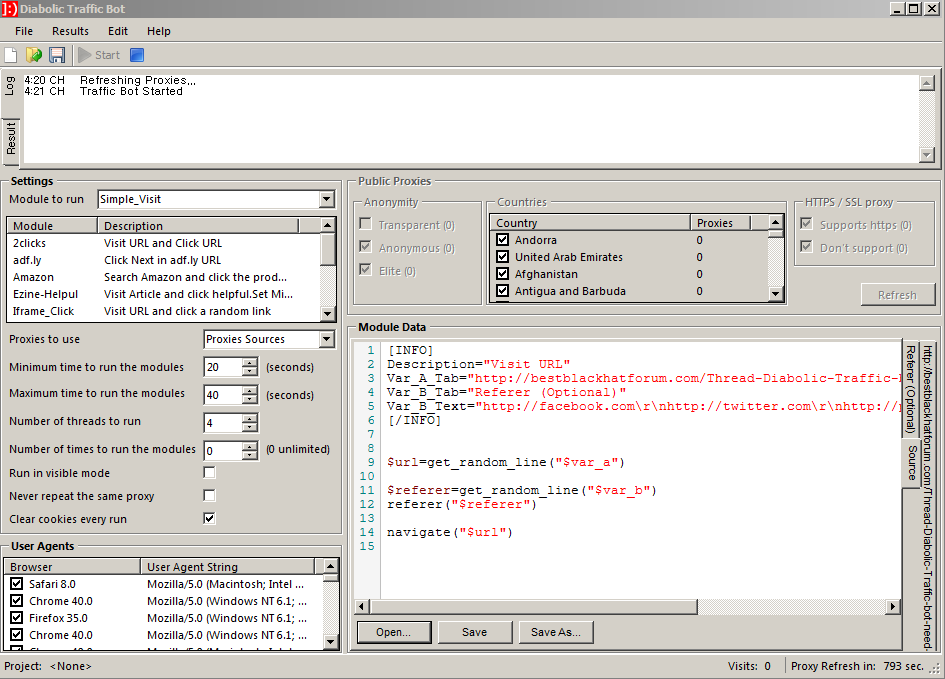This screenshot has width=945, height=679.
Task: Click the Description="Visit URL" code line
Action: [478, 364]
